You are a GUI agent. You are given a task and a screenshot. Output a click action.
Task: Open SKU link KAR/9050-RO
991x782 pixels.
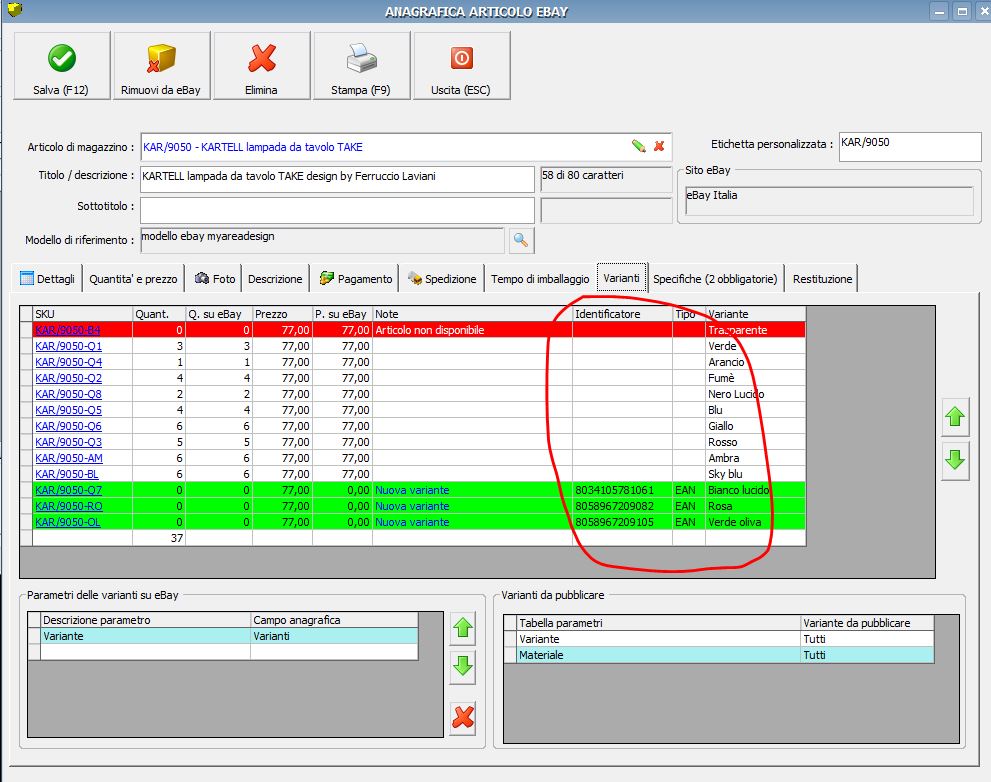tap(69, 506)
